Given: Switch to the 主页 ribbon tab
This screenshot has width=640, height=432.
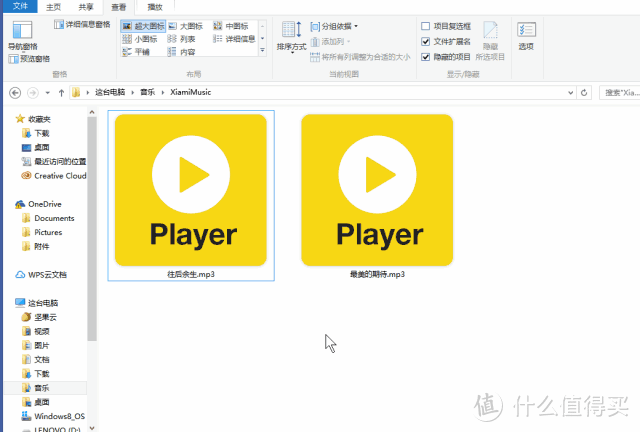Looking at the screenshot, I should [x=53, y=7].
